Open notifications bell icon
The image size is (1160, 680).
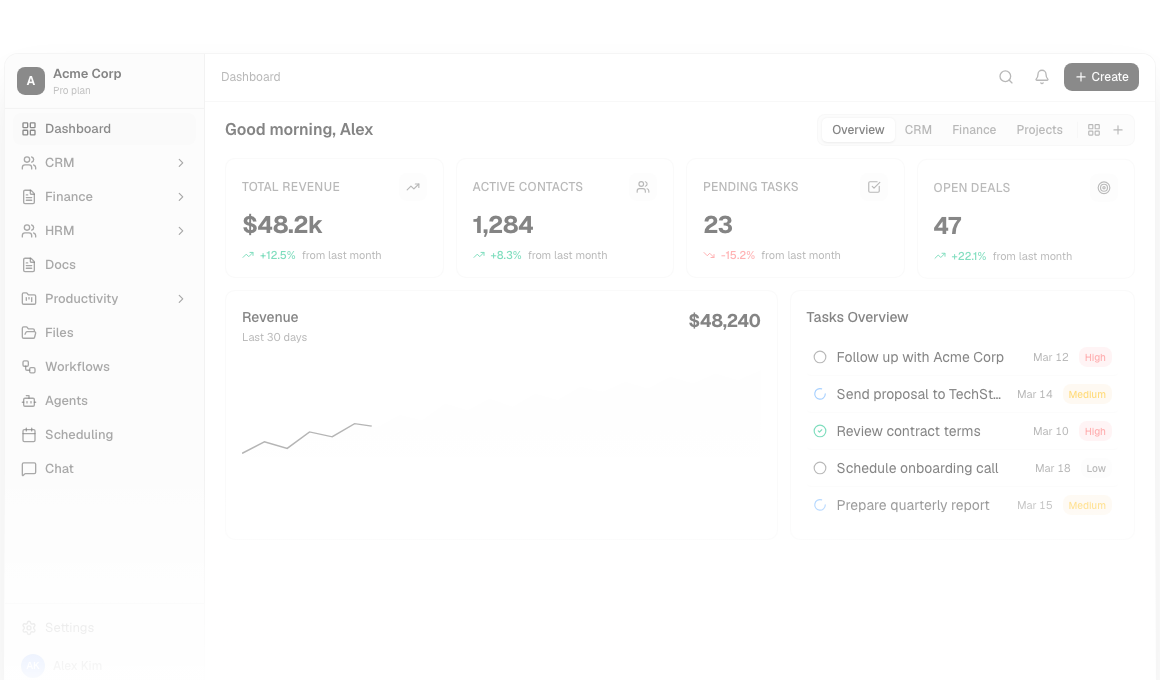[1042, 77]
